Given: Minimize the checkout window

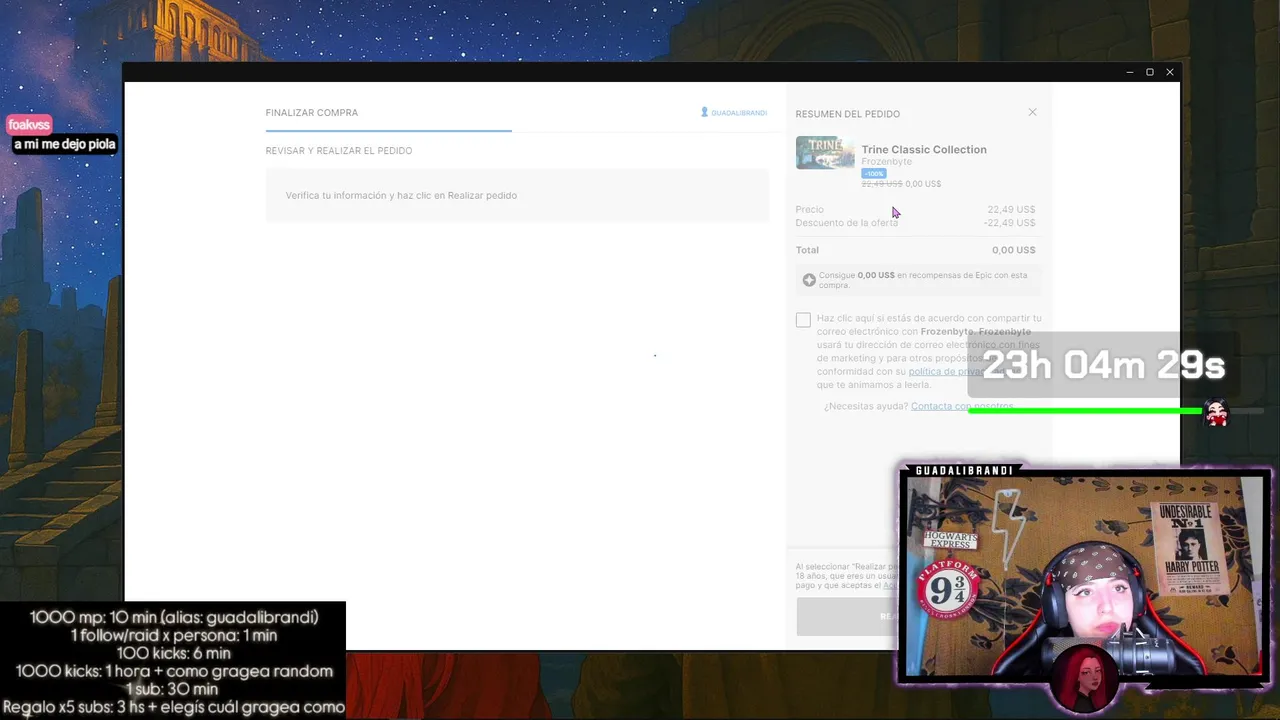Looking at the screenshot, I should [1130, 72].
